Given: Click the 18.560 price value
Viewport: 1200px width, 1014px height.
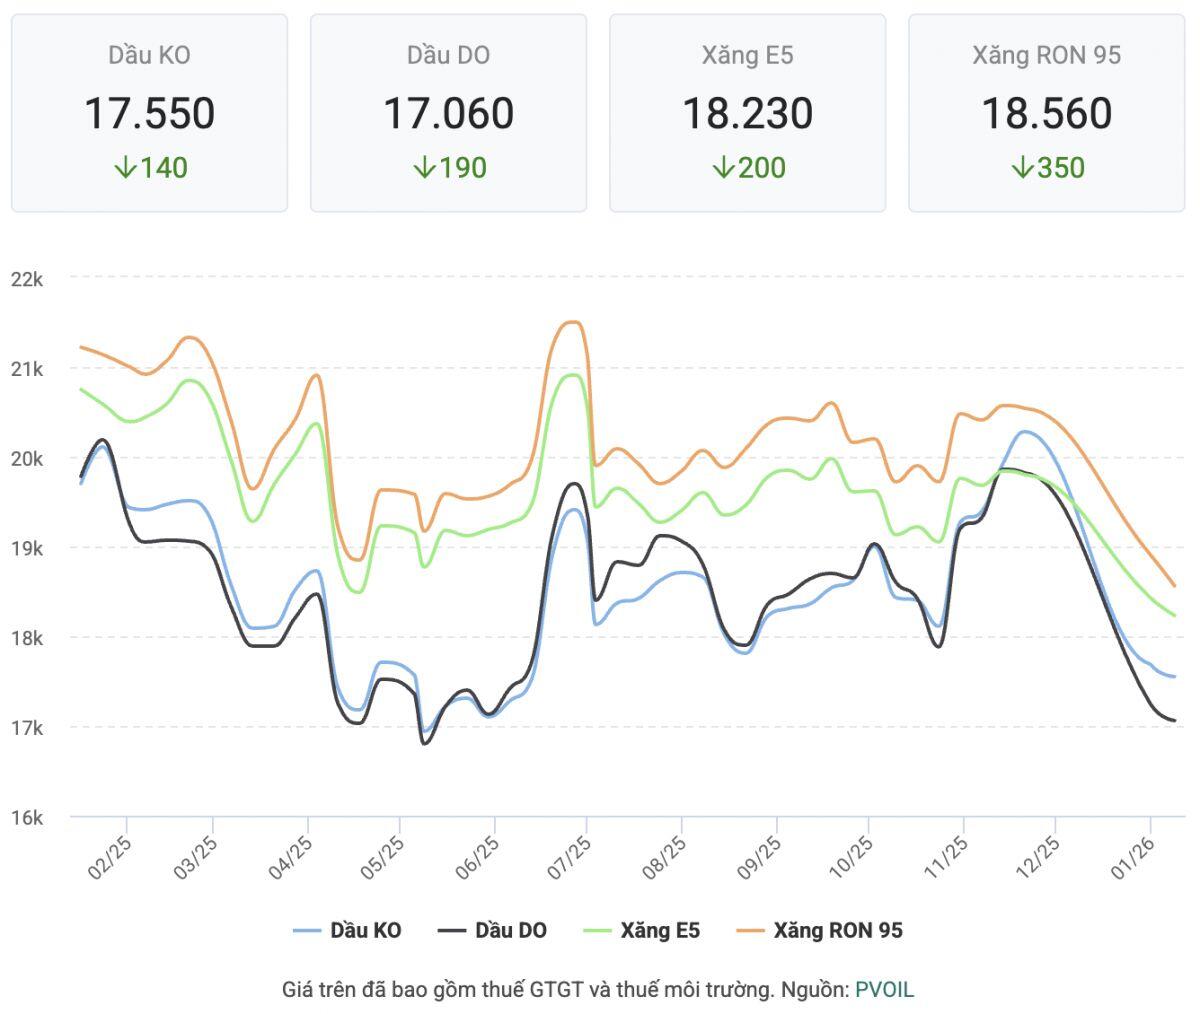Looking at the screenshot, I should click(x=1046, y=113).
